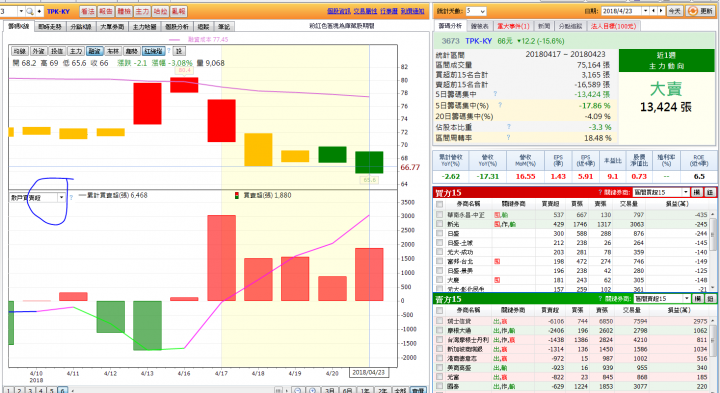Check the checkbox for 華南永昌-中正 row

[x=440, y=215]
